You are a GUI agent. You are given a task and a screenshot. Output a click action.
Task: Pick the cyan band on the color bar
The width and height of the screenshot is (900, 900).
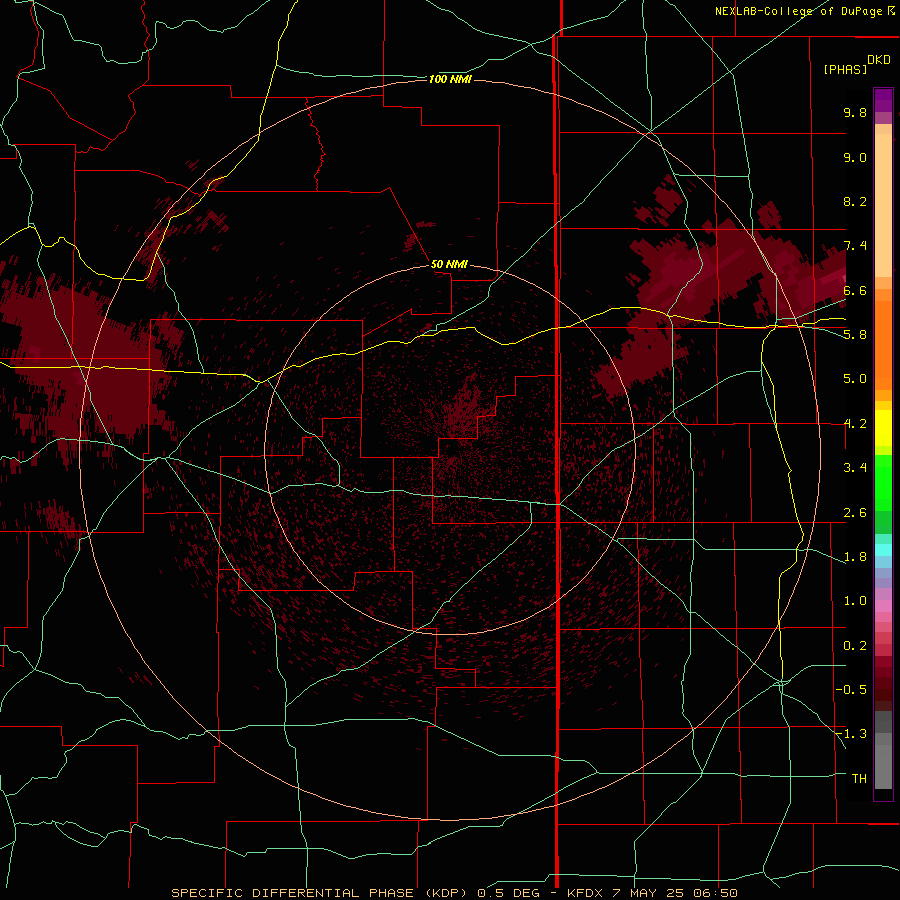(883, 550)
